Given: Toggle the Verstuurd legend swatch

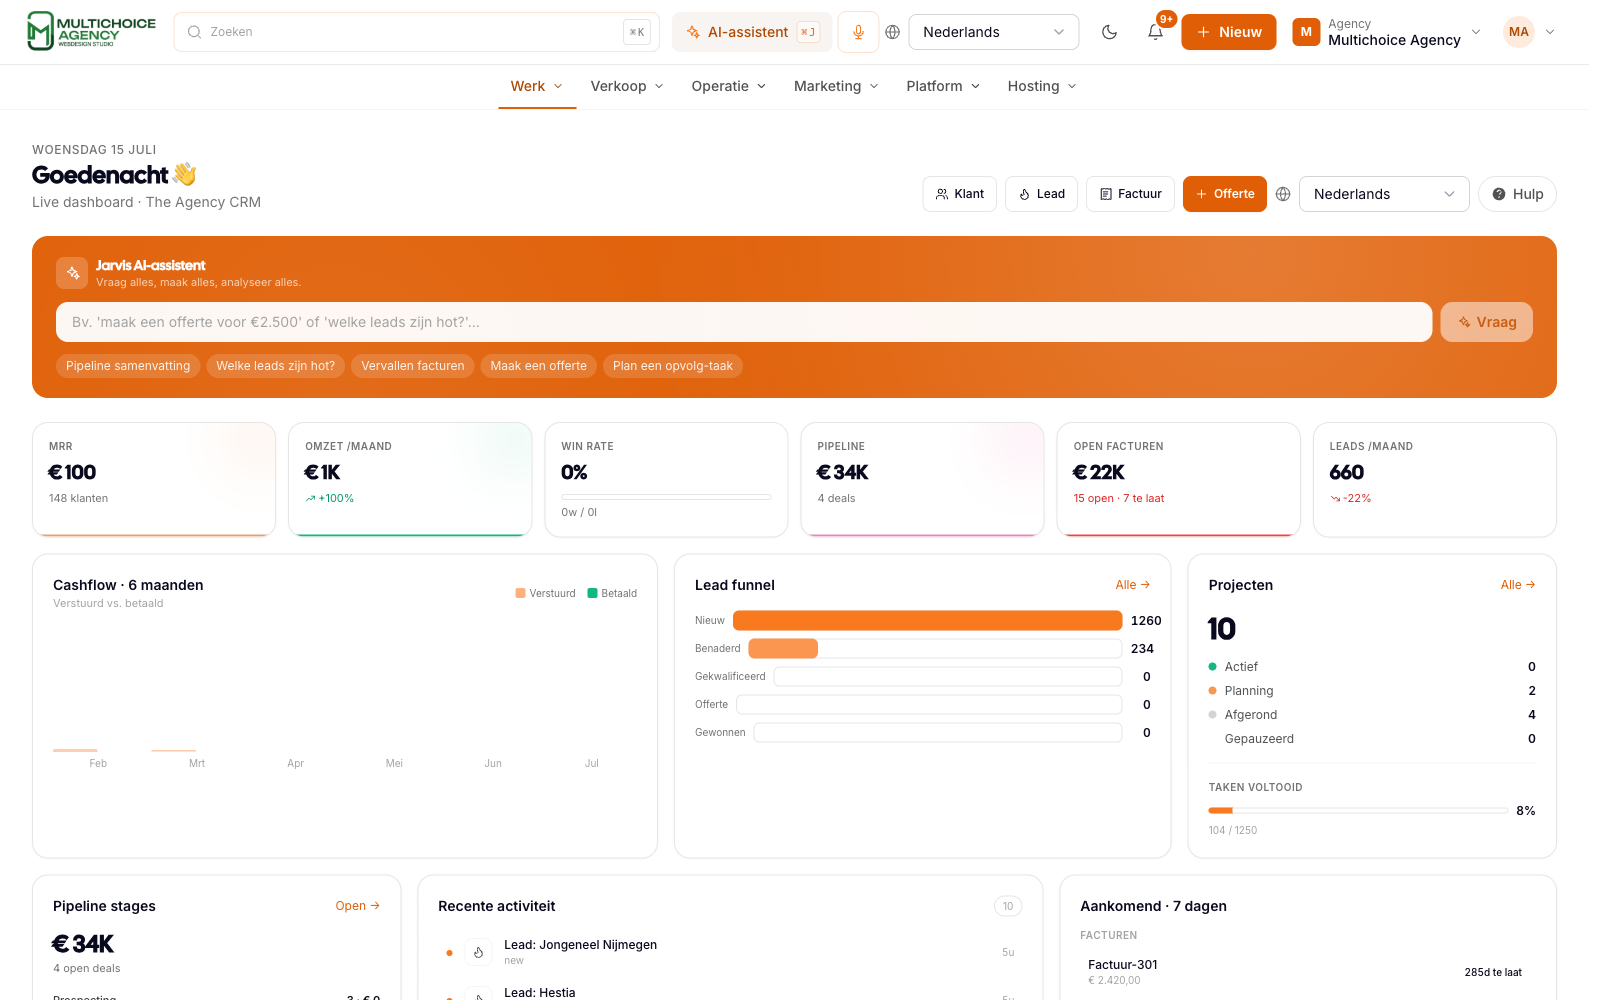Looking at the screenshot, I should pos(520,593).
